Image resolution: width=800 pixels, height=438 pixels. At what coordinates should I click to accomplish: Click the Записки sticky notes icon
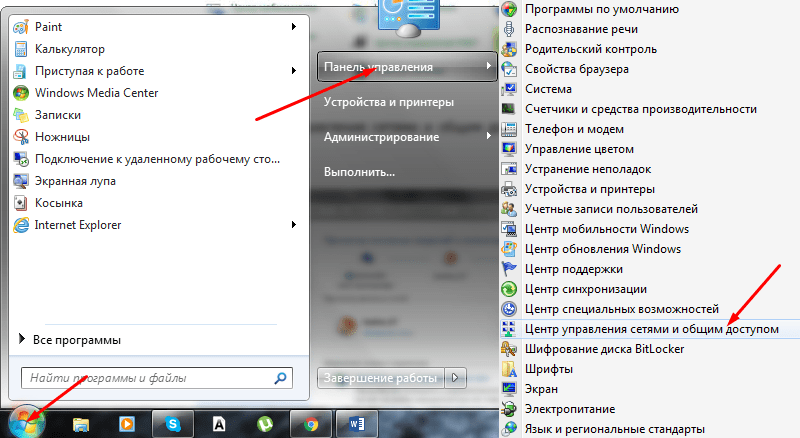tap(21, 115)
